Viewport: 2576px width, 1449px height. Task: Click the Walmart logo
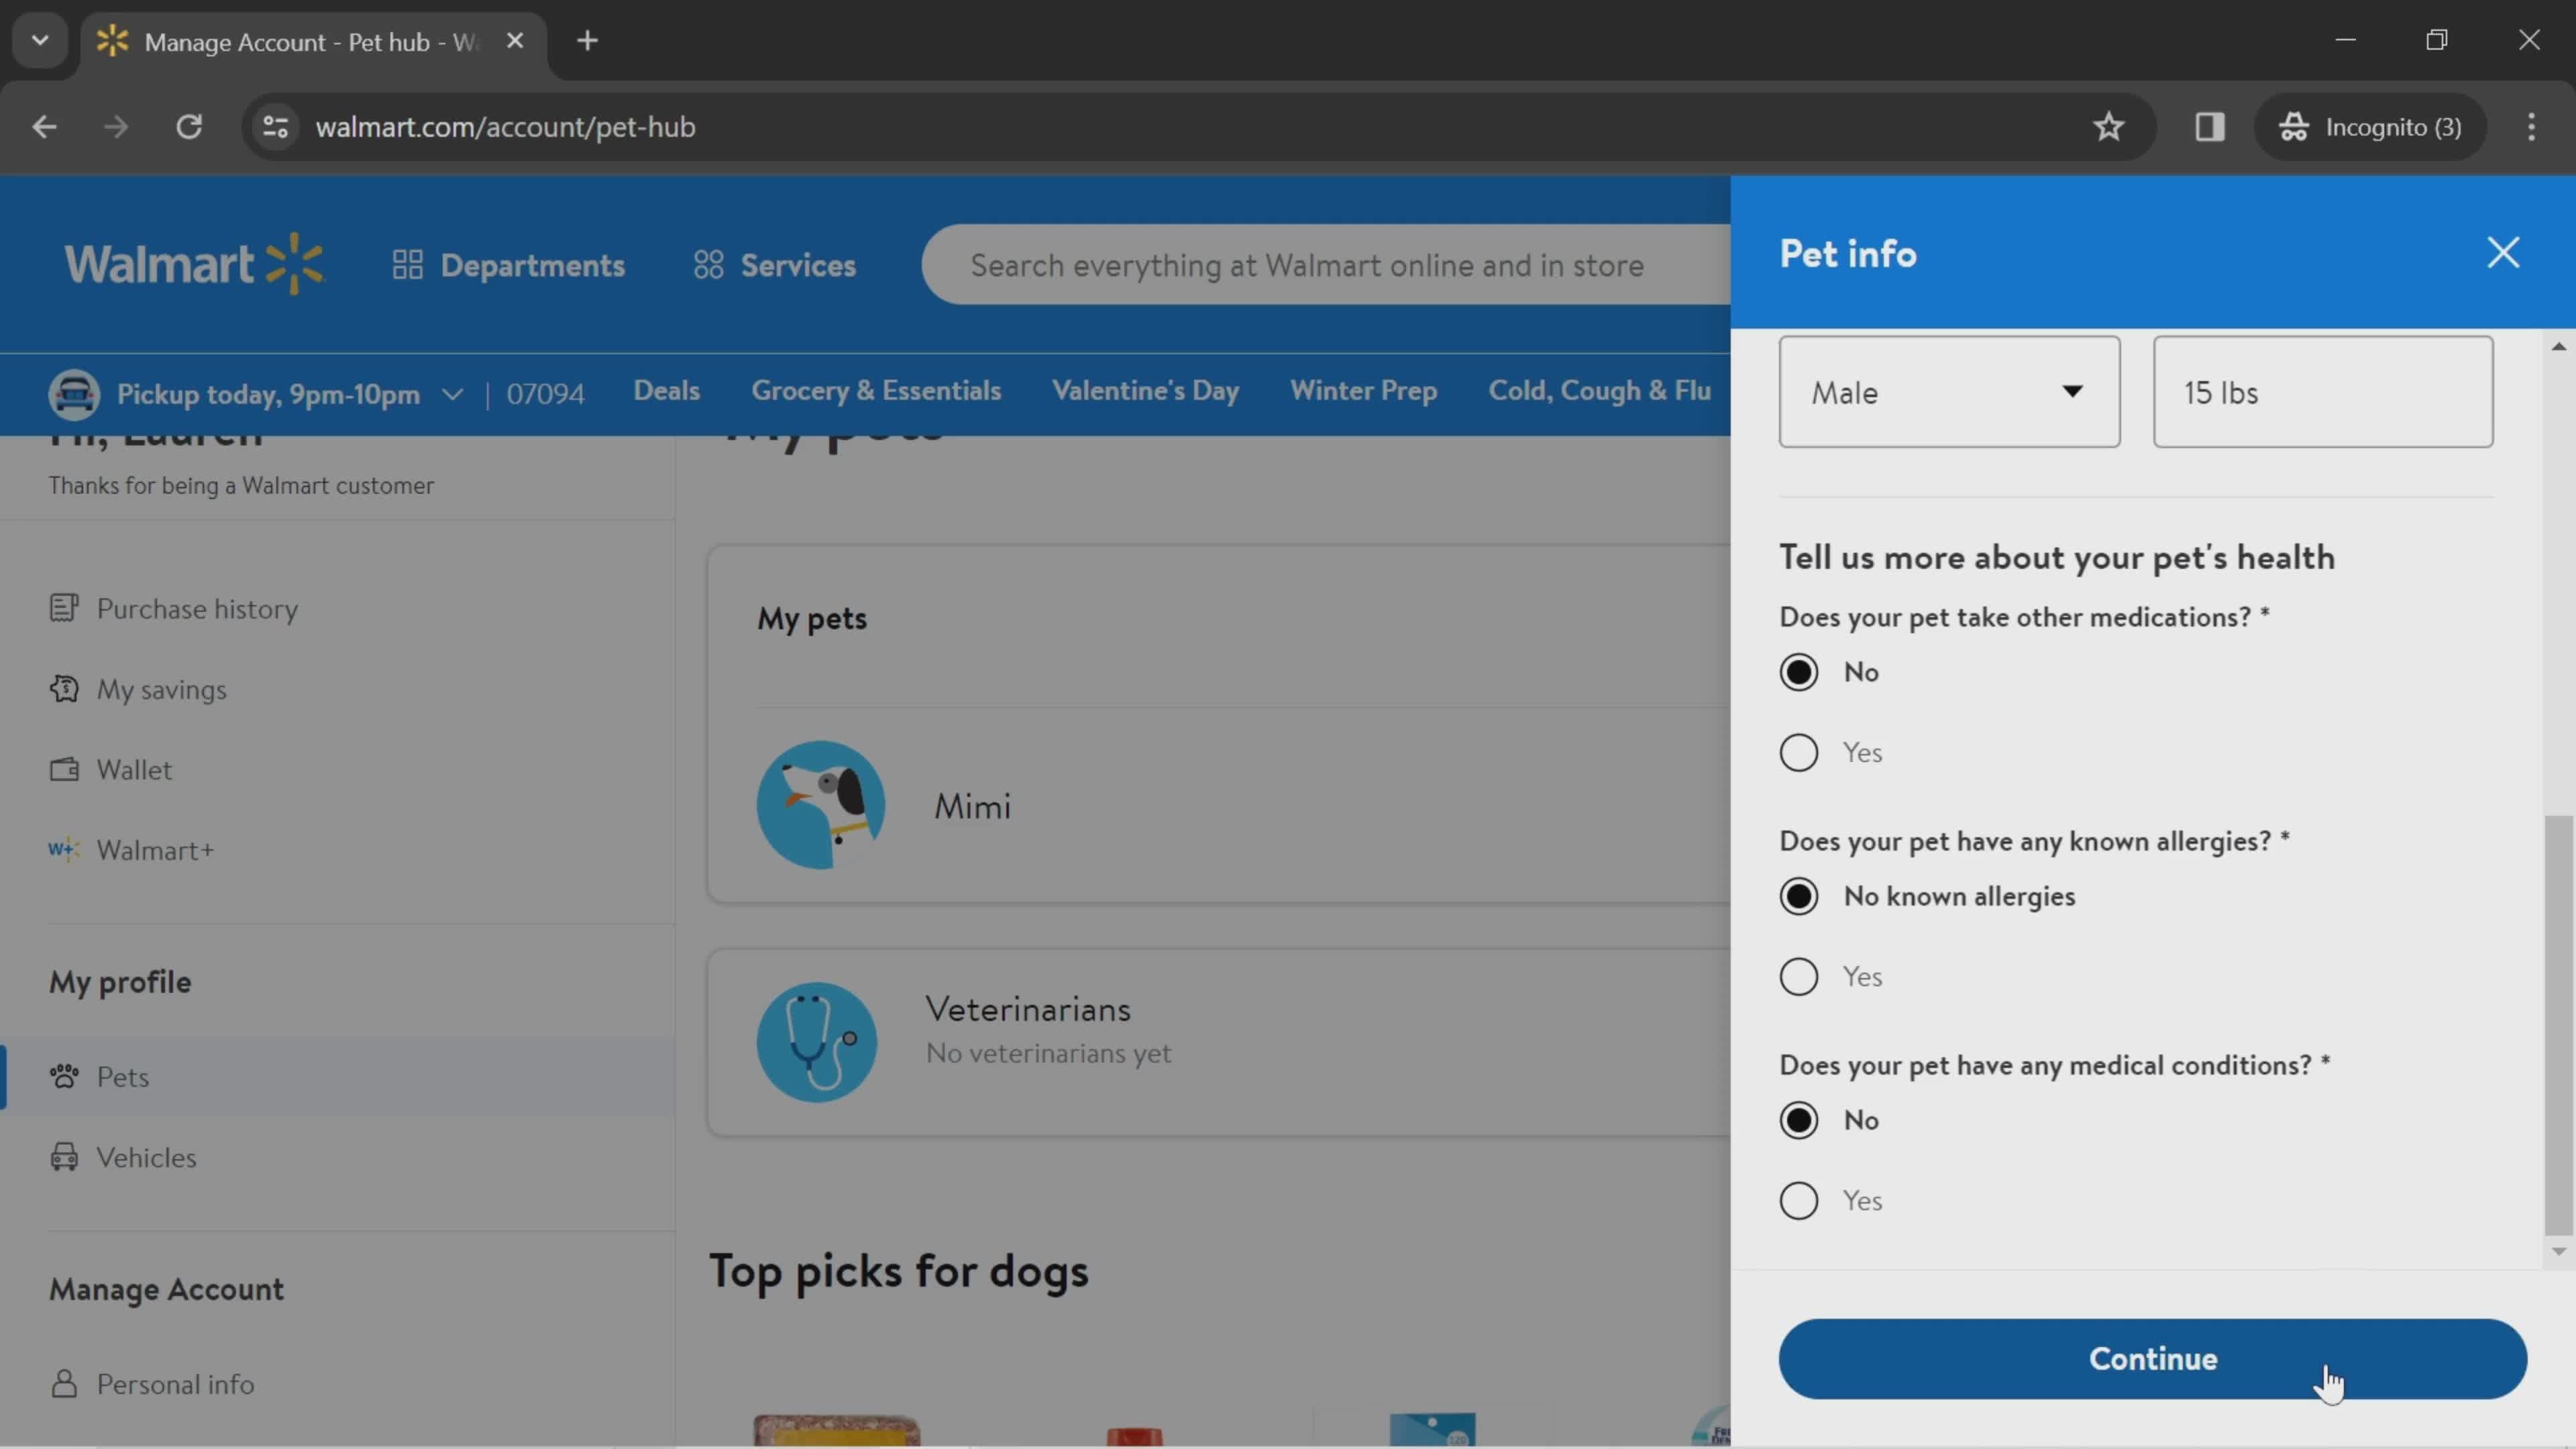[x=194, y=264]
